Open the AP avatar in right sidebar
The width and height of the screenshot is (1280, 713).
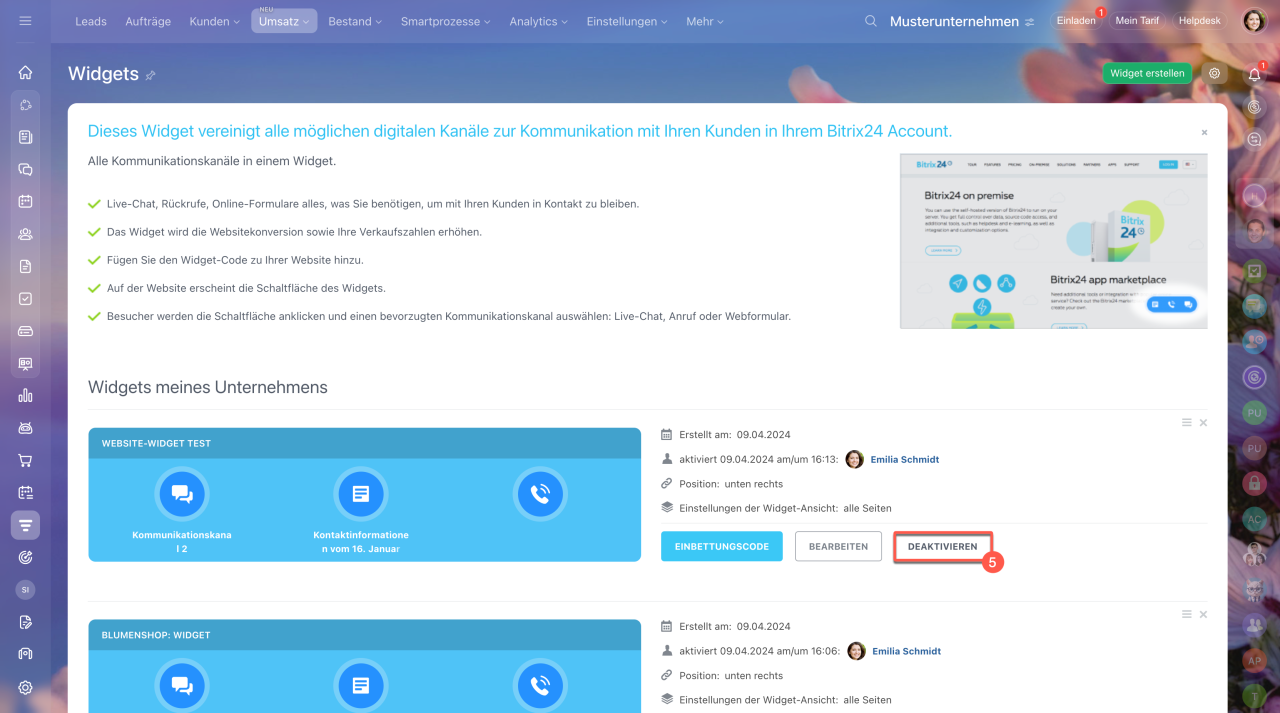pos(1254,661)
